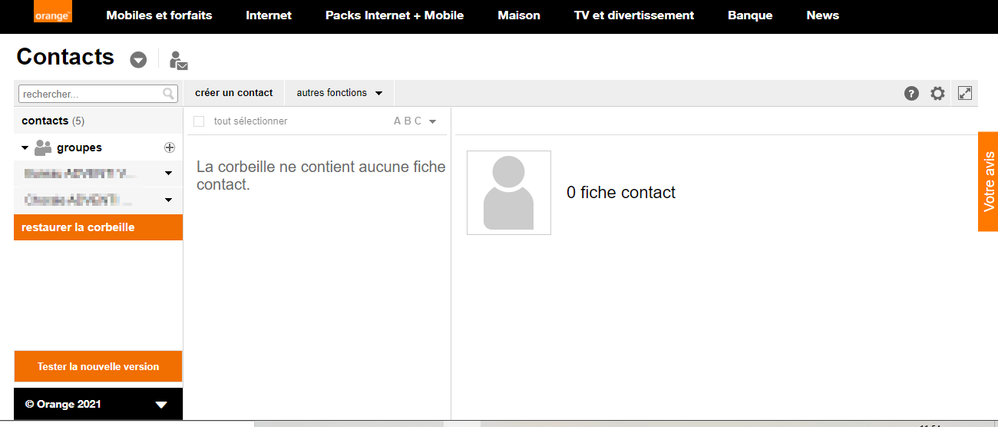Open the help question mark icon
The image size is (998, 427).
(x=911, y=94)
